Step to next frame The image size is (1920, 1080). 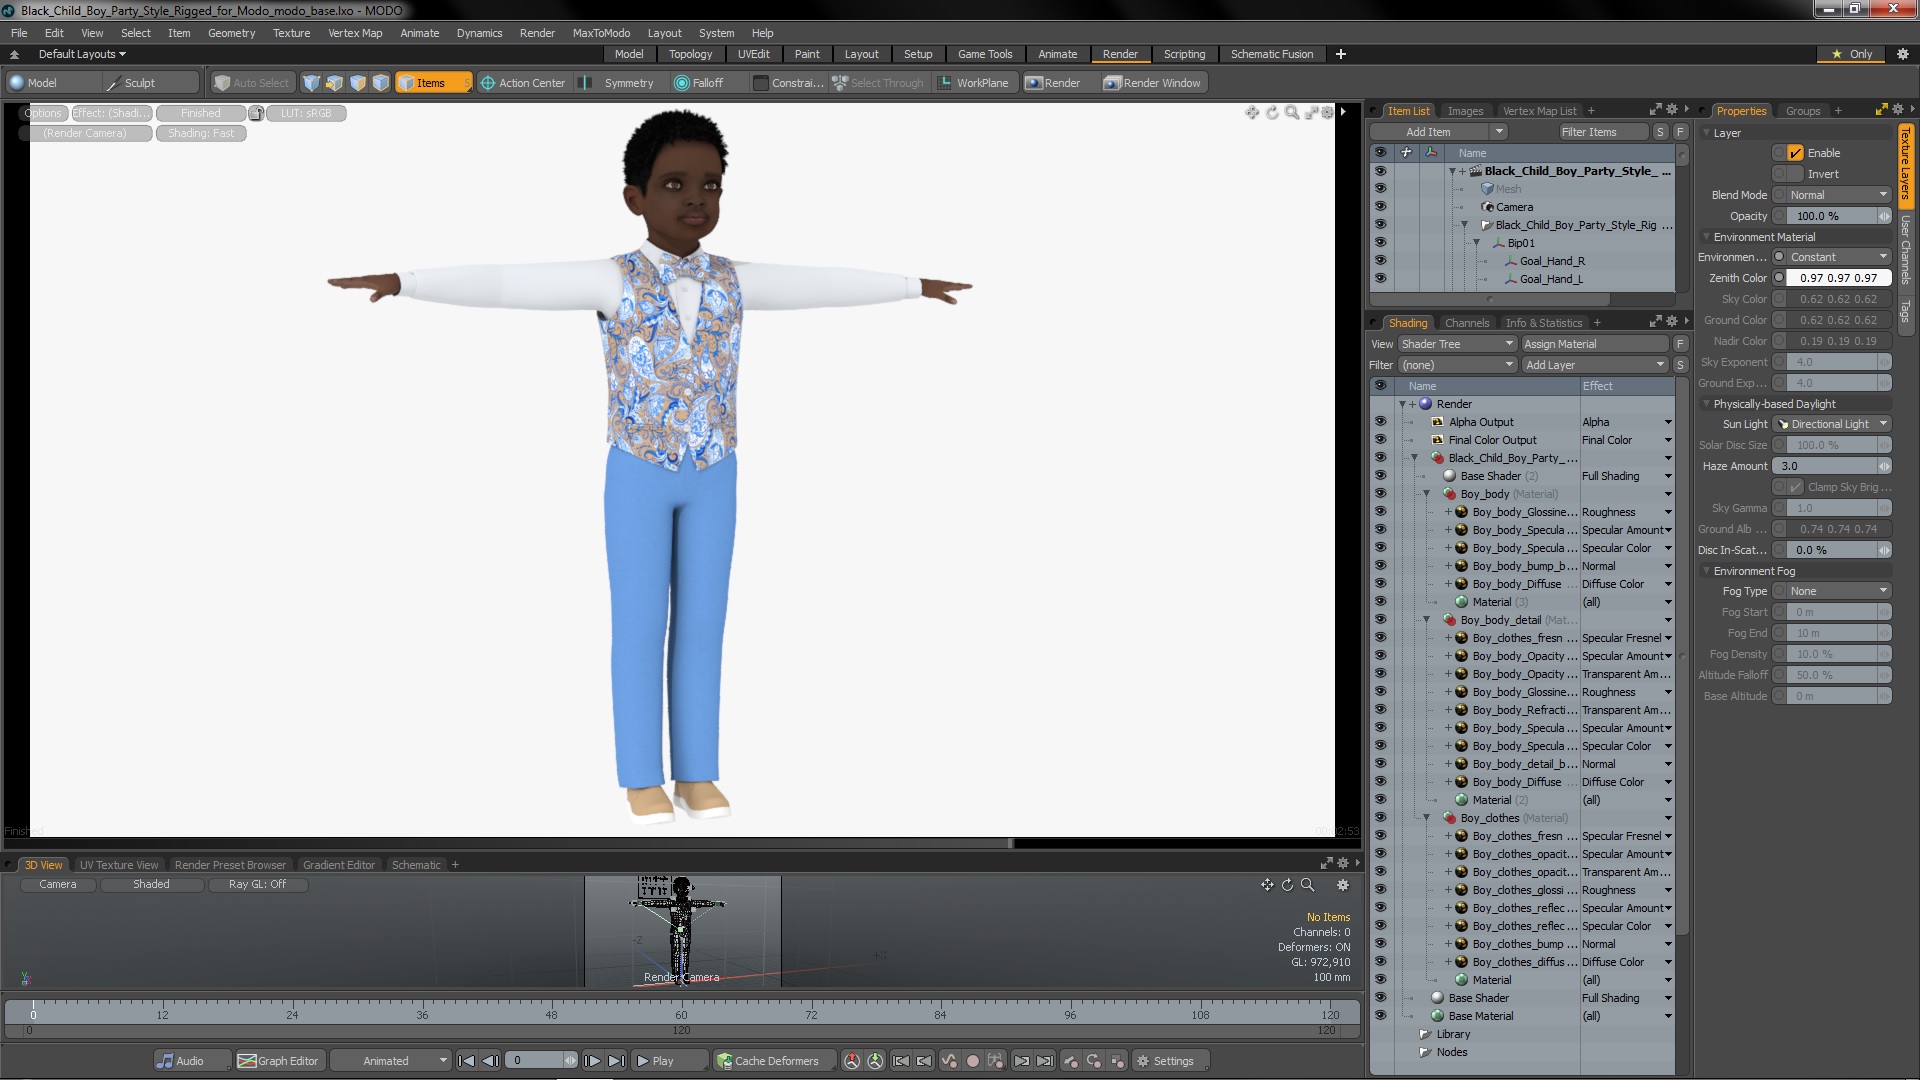(592, 1061)
